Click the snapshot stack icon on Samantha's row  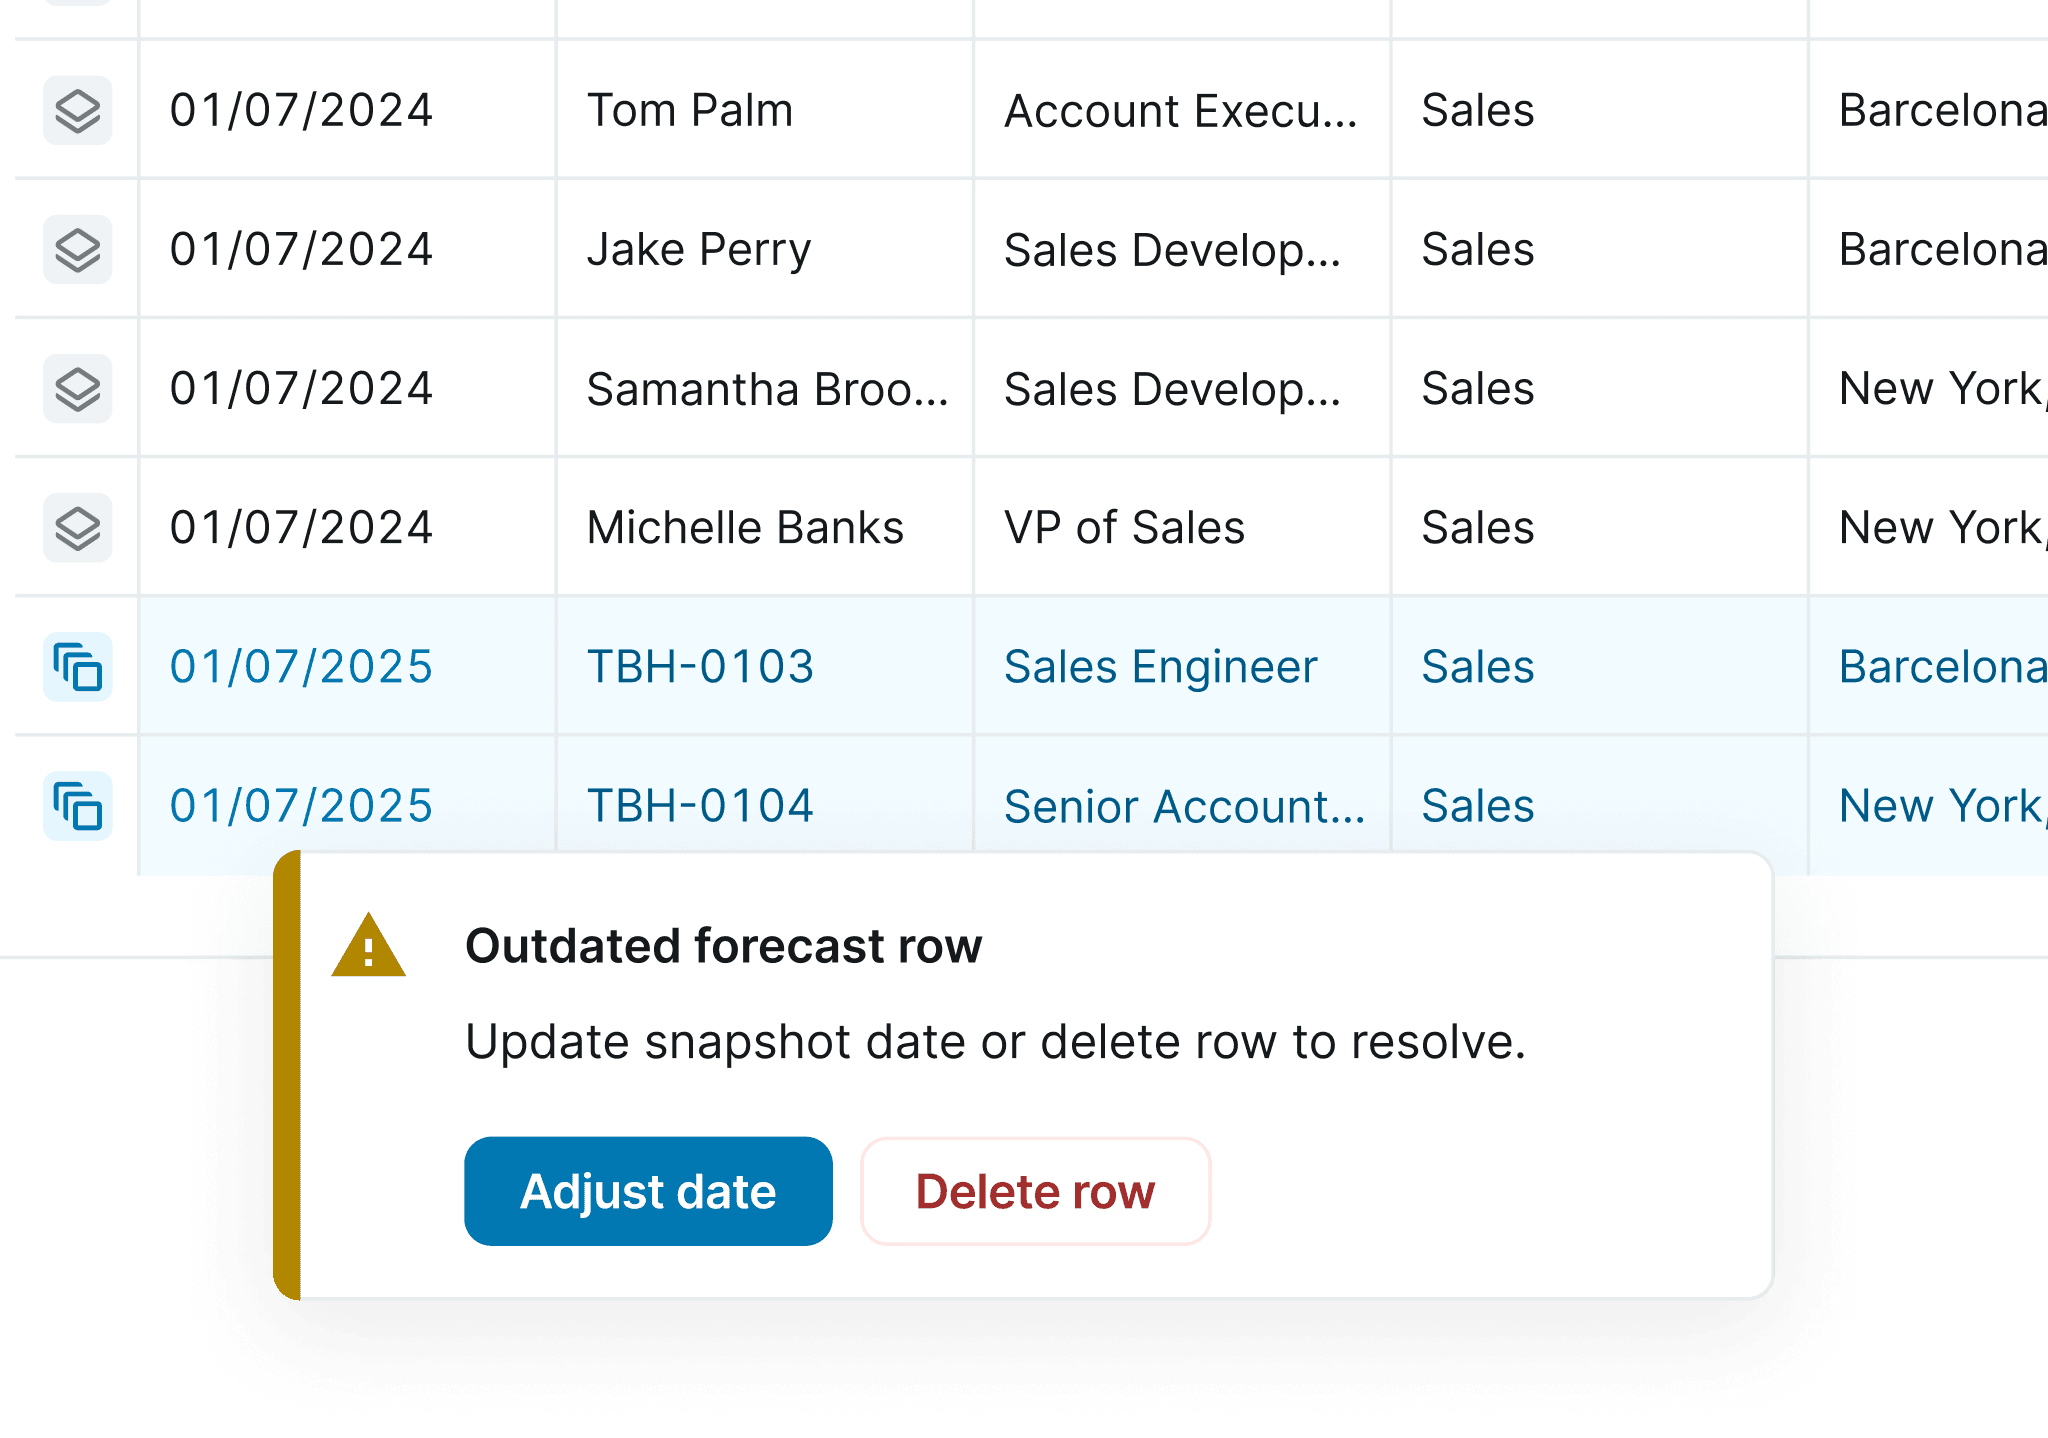(x=78, y=387)
